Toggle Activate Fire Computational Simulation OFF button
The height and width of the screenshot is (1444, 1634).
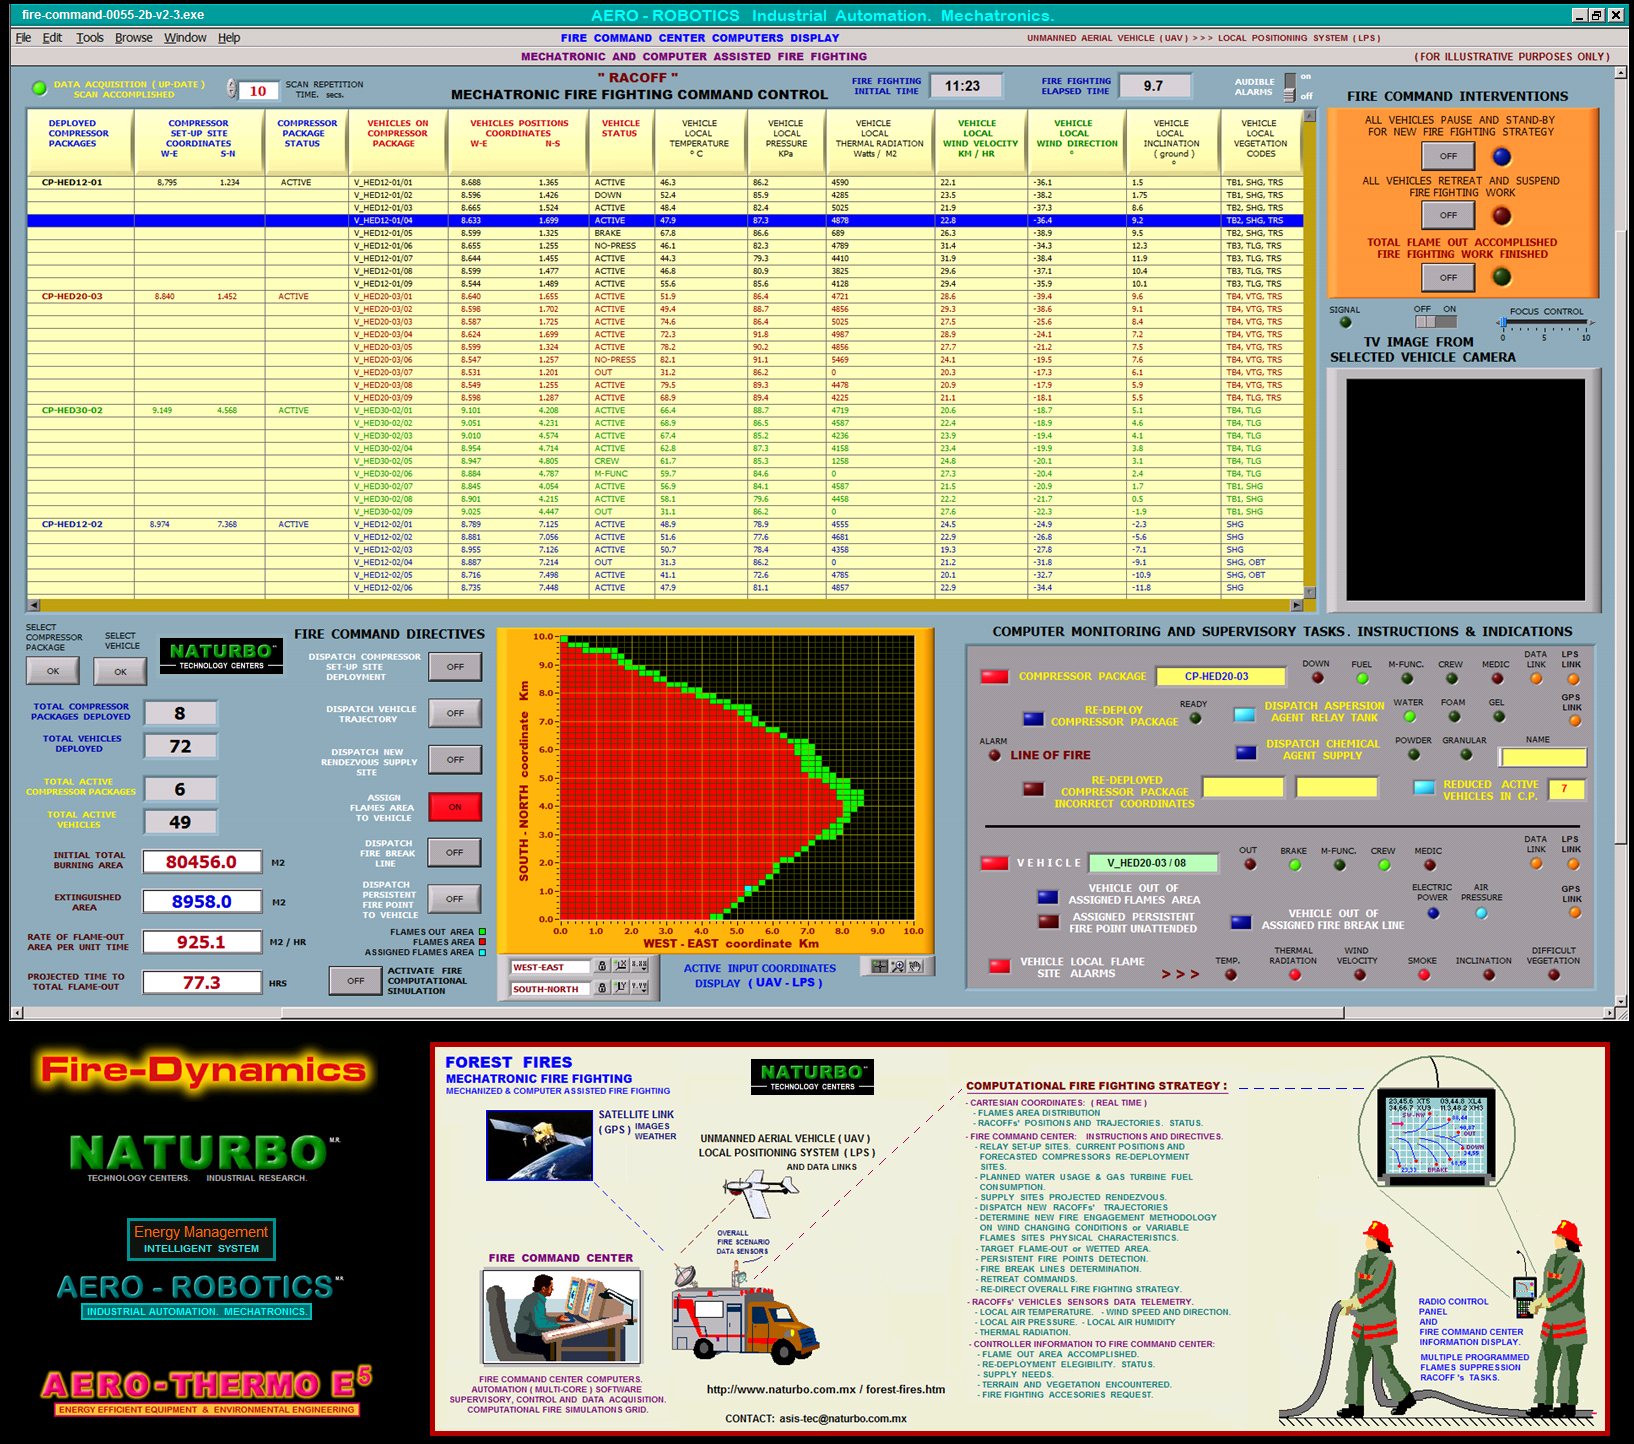[x=355, y=981]
